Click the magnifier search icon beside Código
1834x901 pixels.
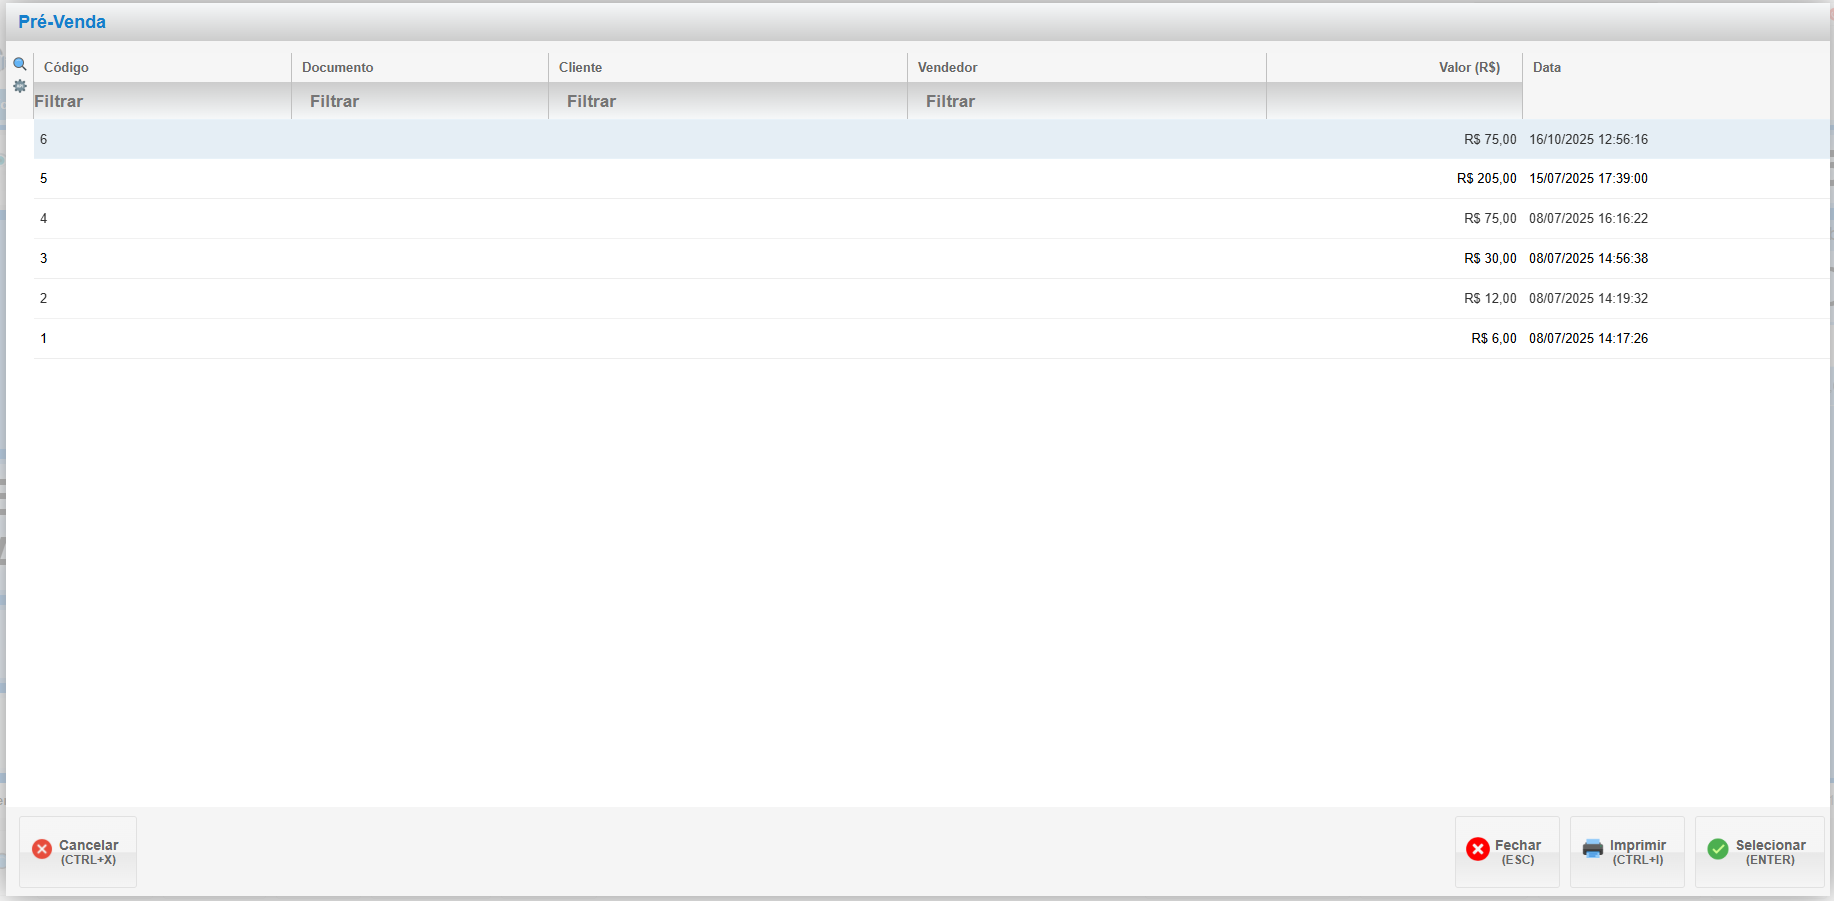pyautogui.click(x=19, y=64)
